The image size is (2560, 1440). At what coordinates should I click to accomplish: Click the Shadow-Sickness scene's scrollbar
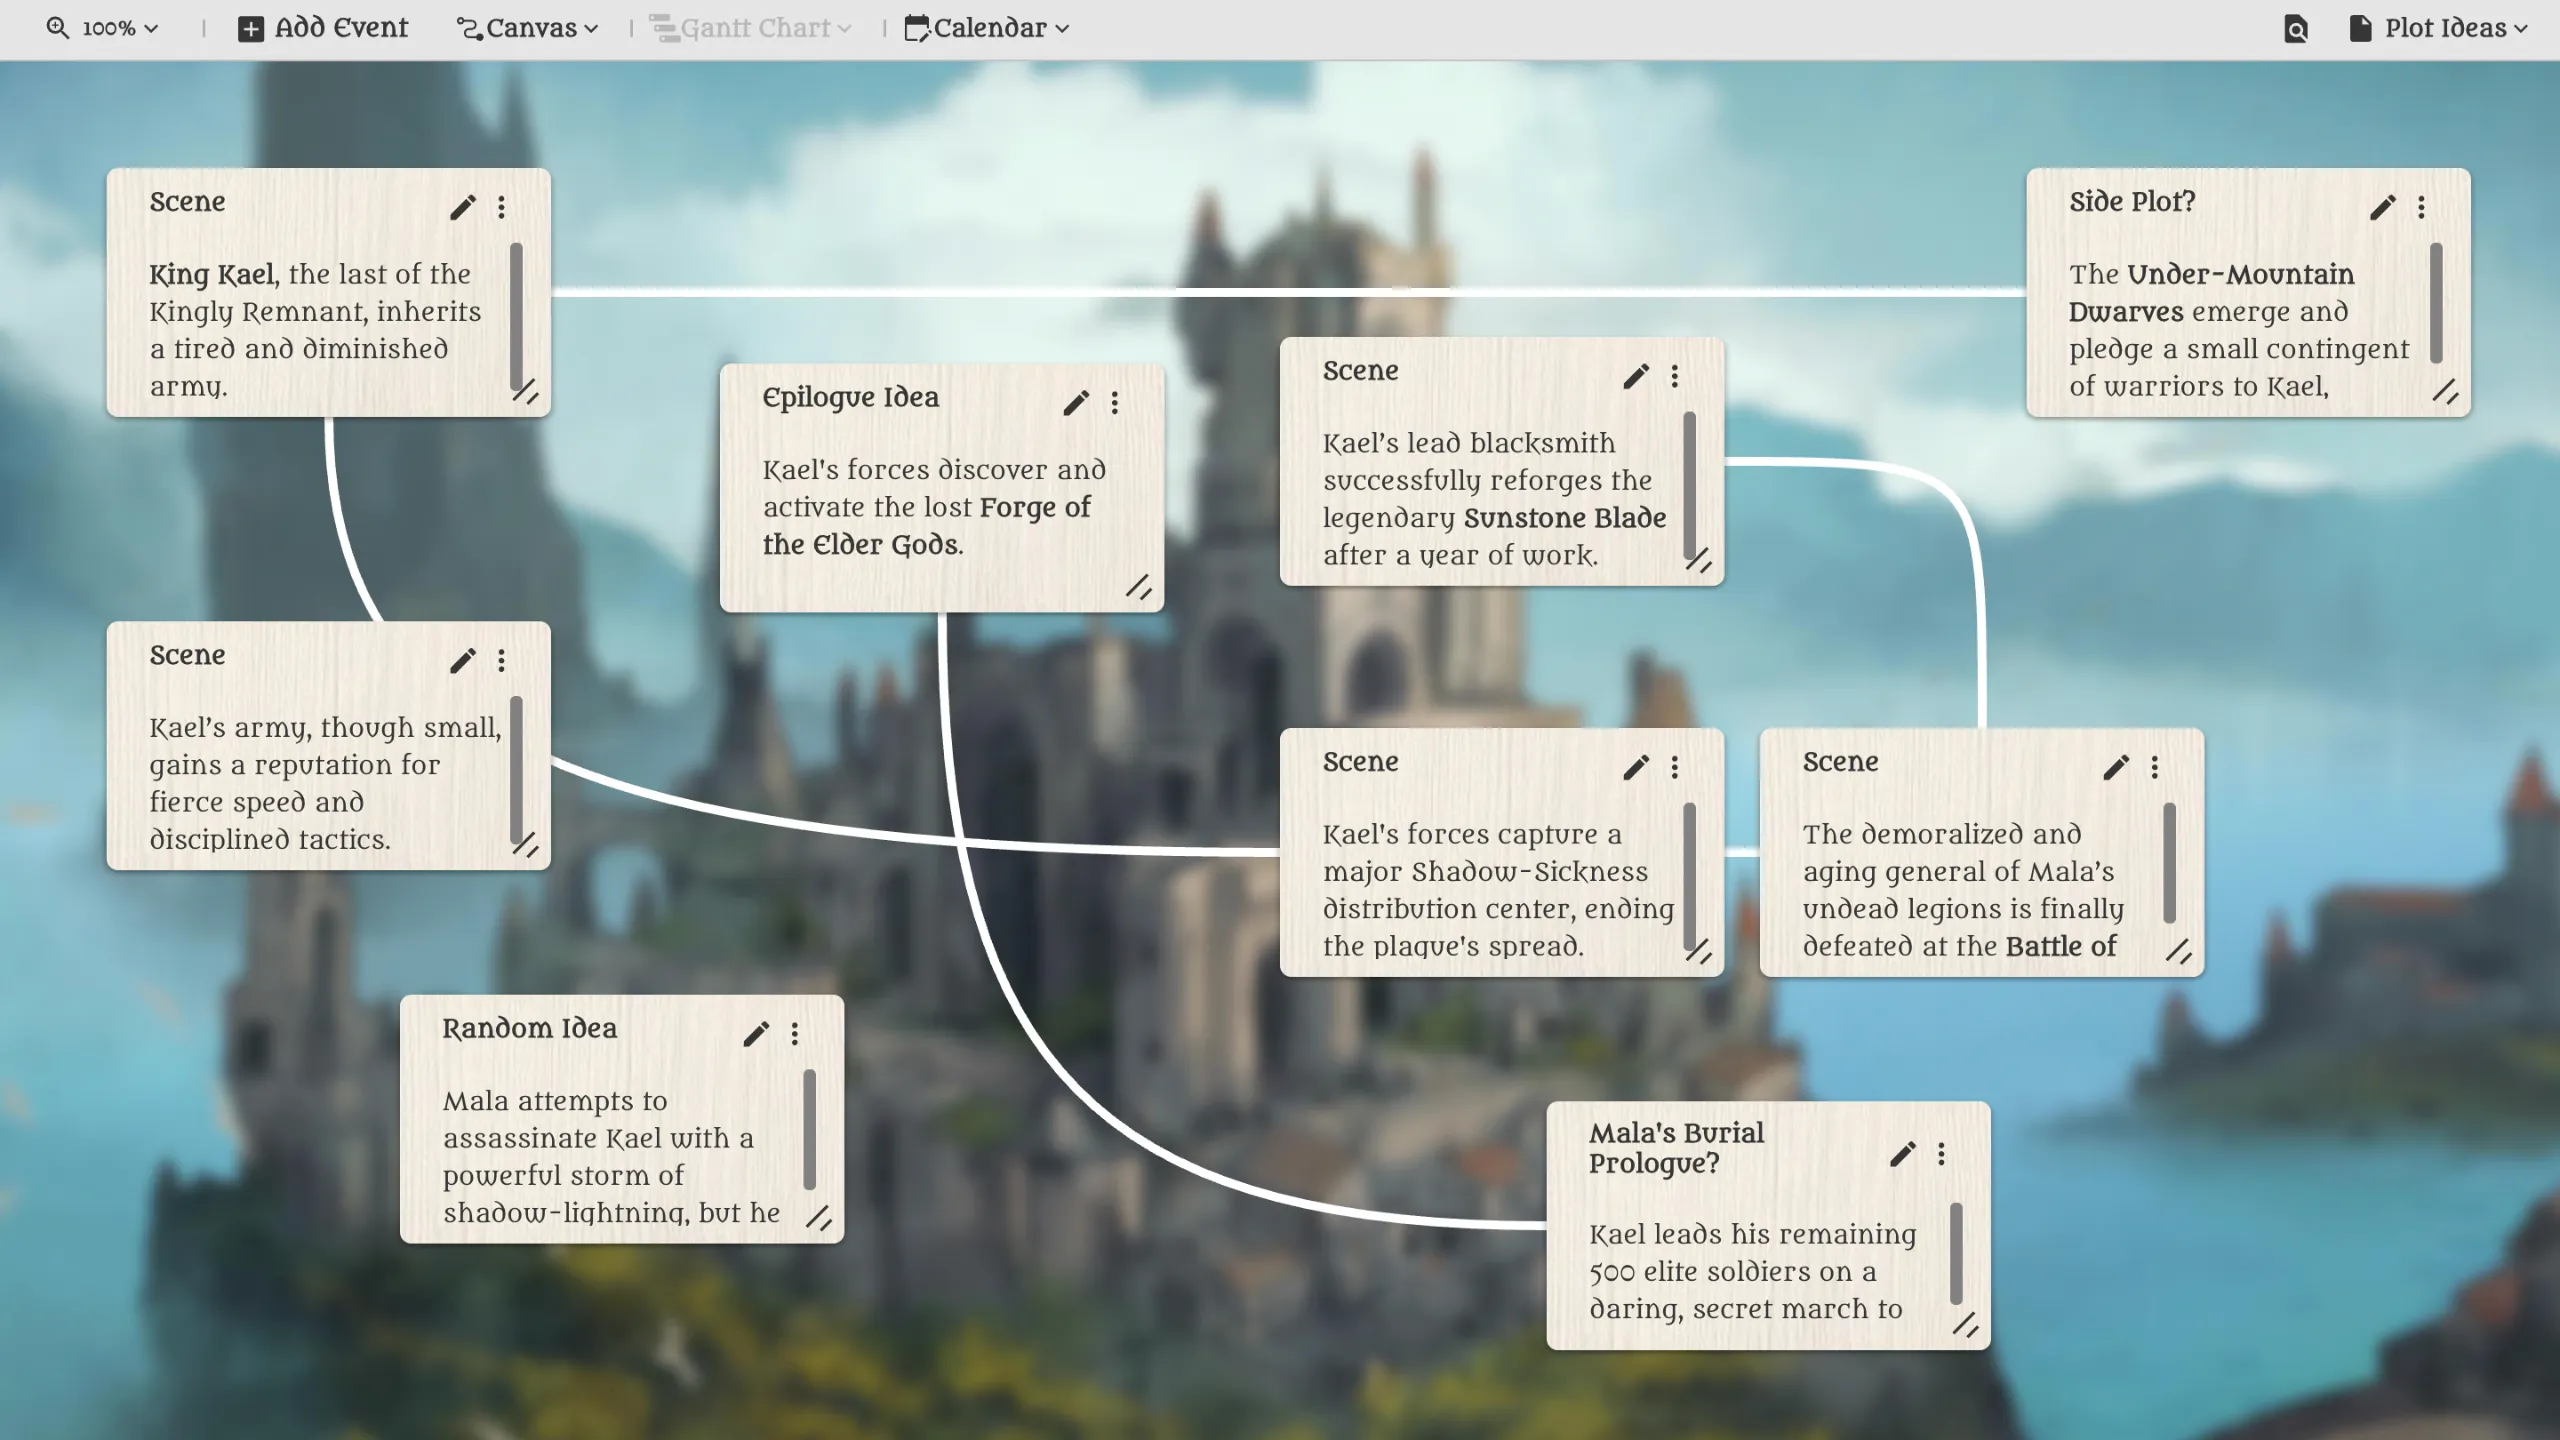pyautogui.click(x=1690, y=875)
